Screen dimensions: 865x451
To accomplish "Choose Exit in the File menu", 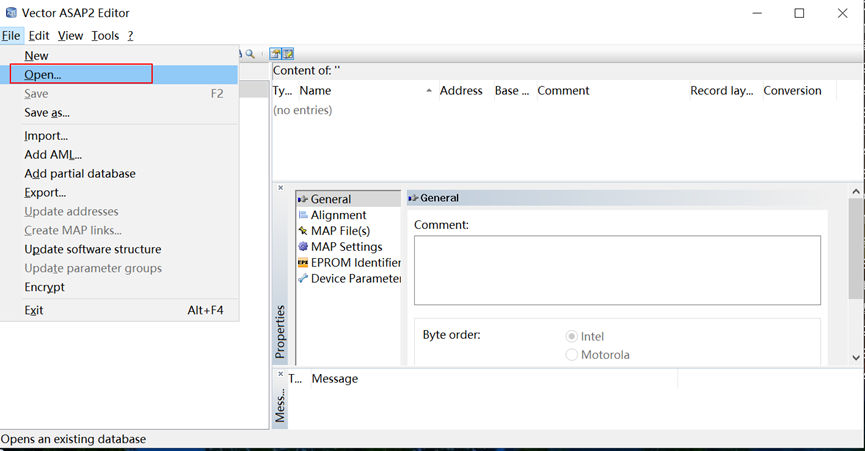I will (120, 310).
